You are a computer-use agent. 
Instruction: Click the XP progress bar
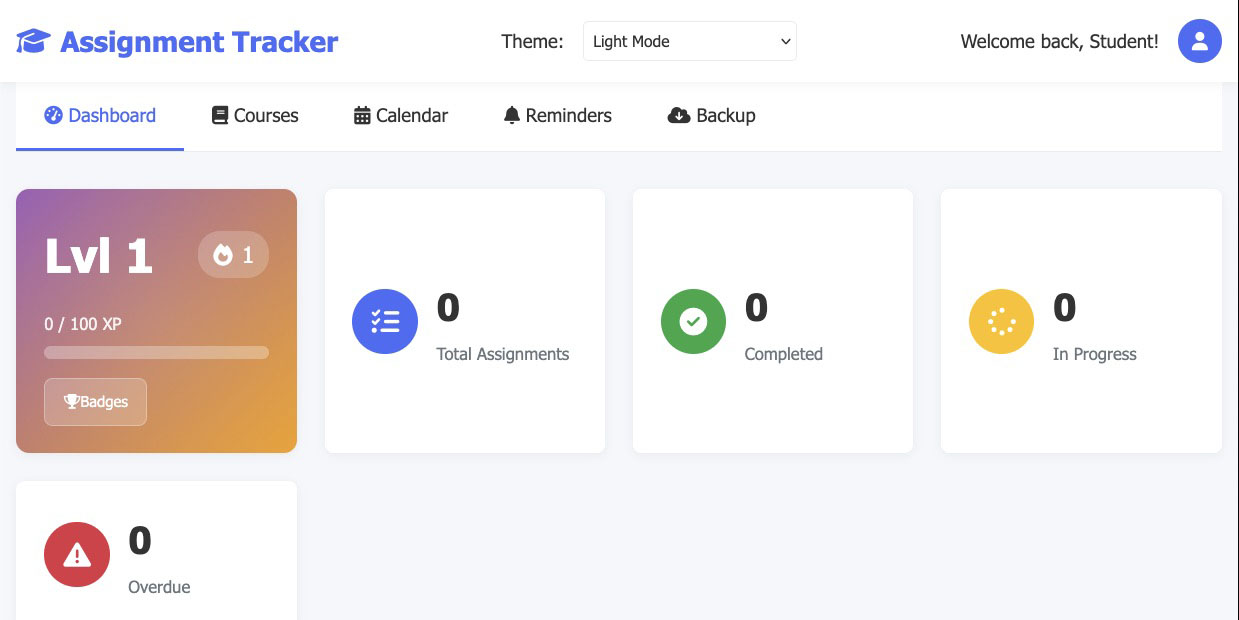point(156,353)
